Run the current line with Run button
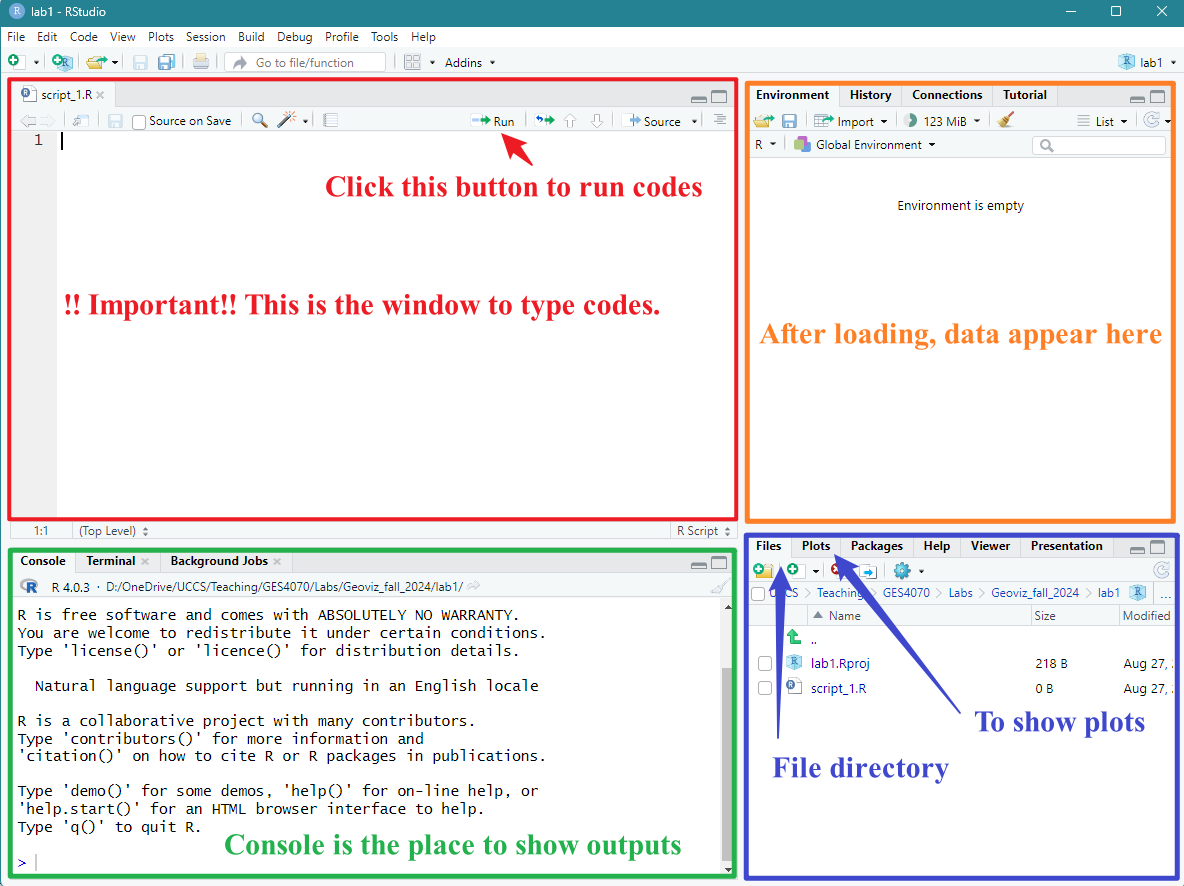This screenshot has height=886, width=1184. tap(492, 121)
